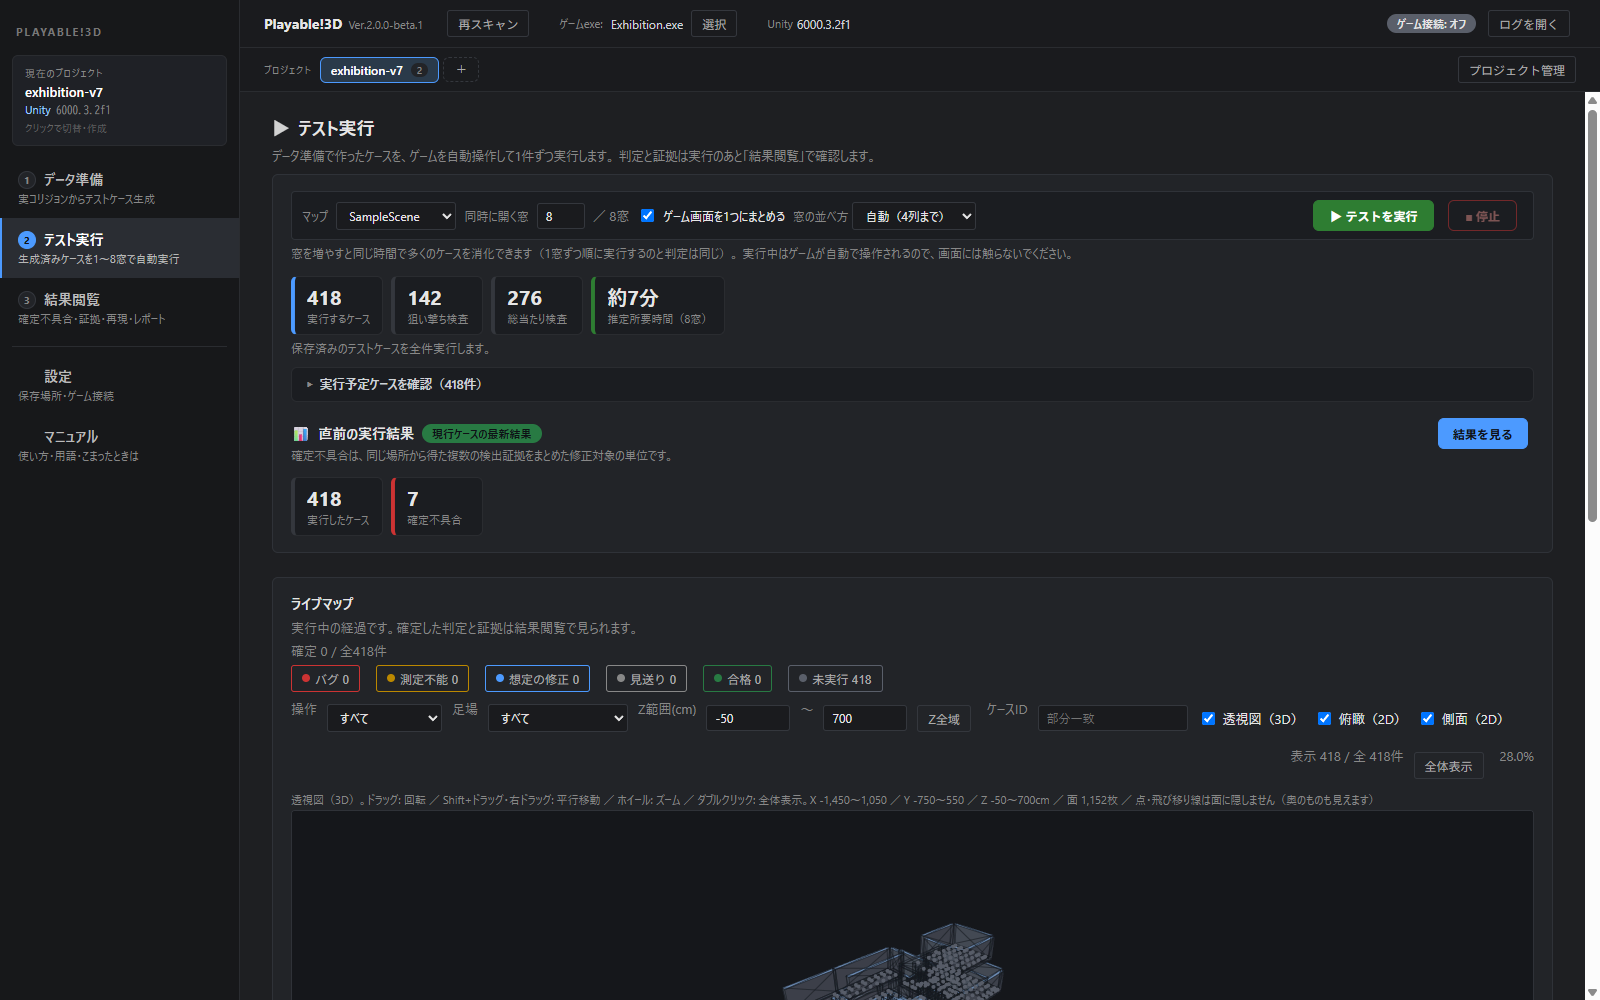Start the run with テストを実行
The width and height of the screenshot is (1600, 1000).
pyautogui.click(x=1373, y=216)
